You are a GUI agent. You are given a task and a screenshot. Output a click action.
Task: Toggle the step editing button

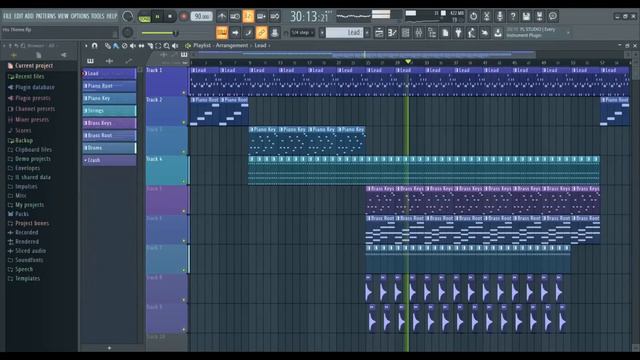tap(248, 32)
